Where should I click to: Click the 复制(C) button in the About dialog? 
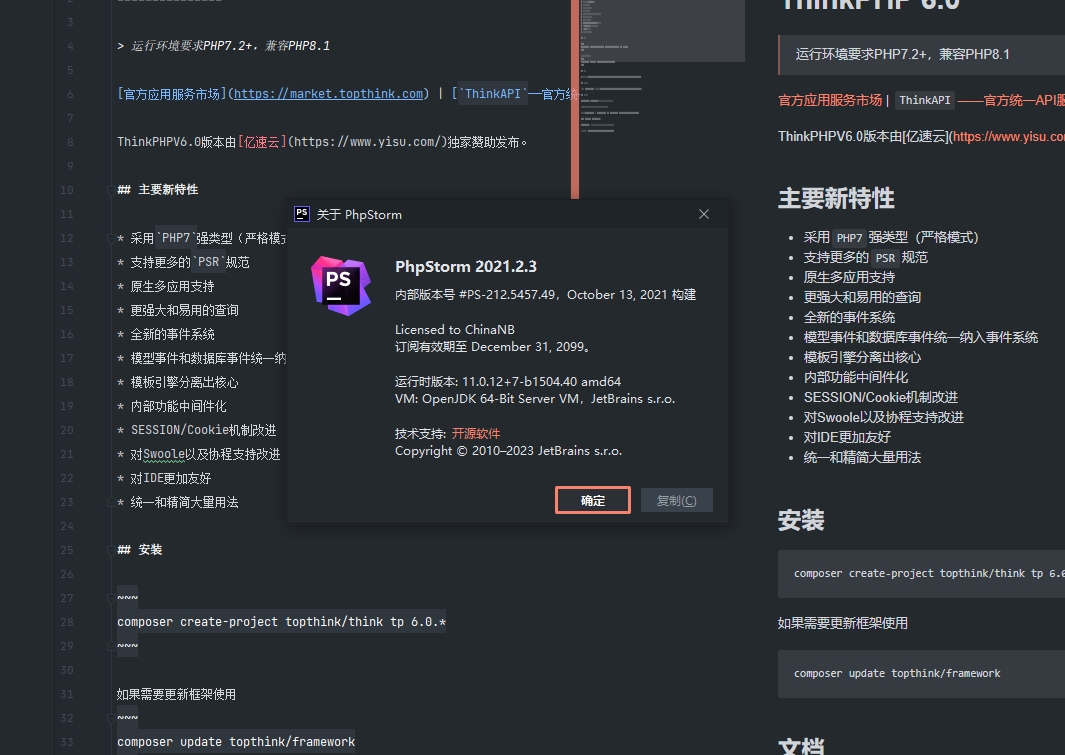[x=676, y=499]
